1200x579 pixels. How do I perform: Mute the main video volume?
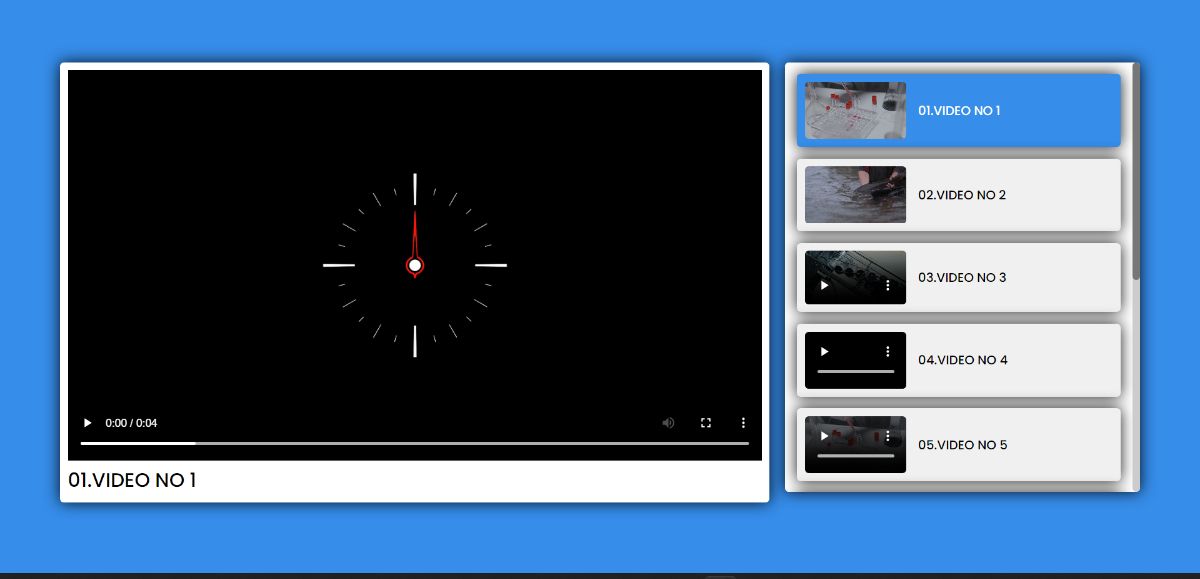pyautogui.click(x=668, y=423)
